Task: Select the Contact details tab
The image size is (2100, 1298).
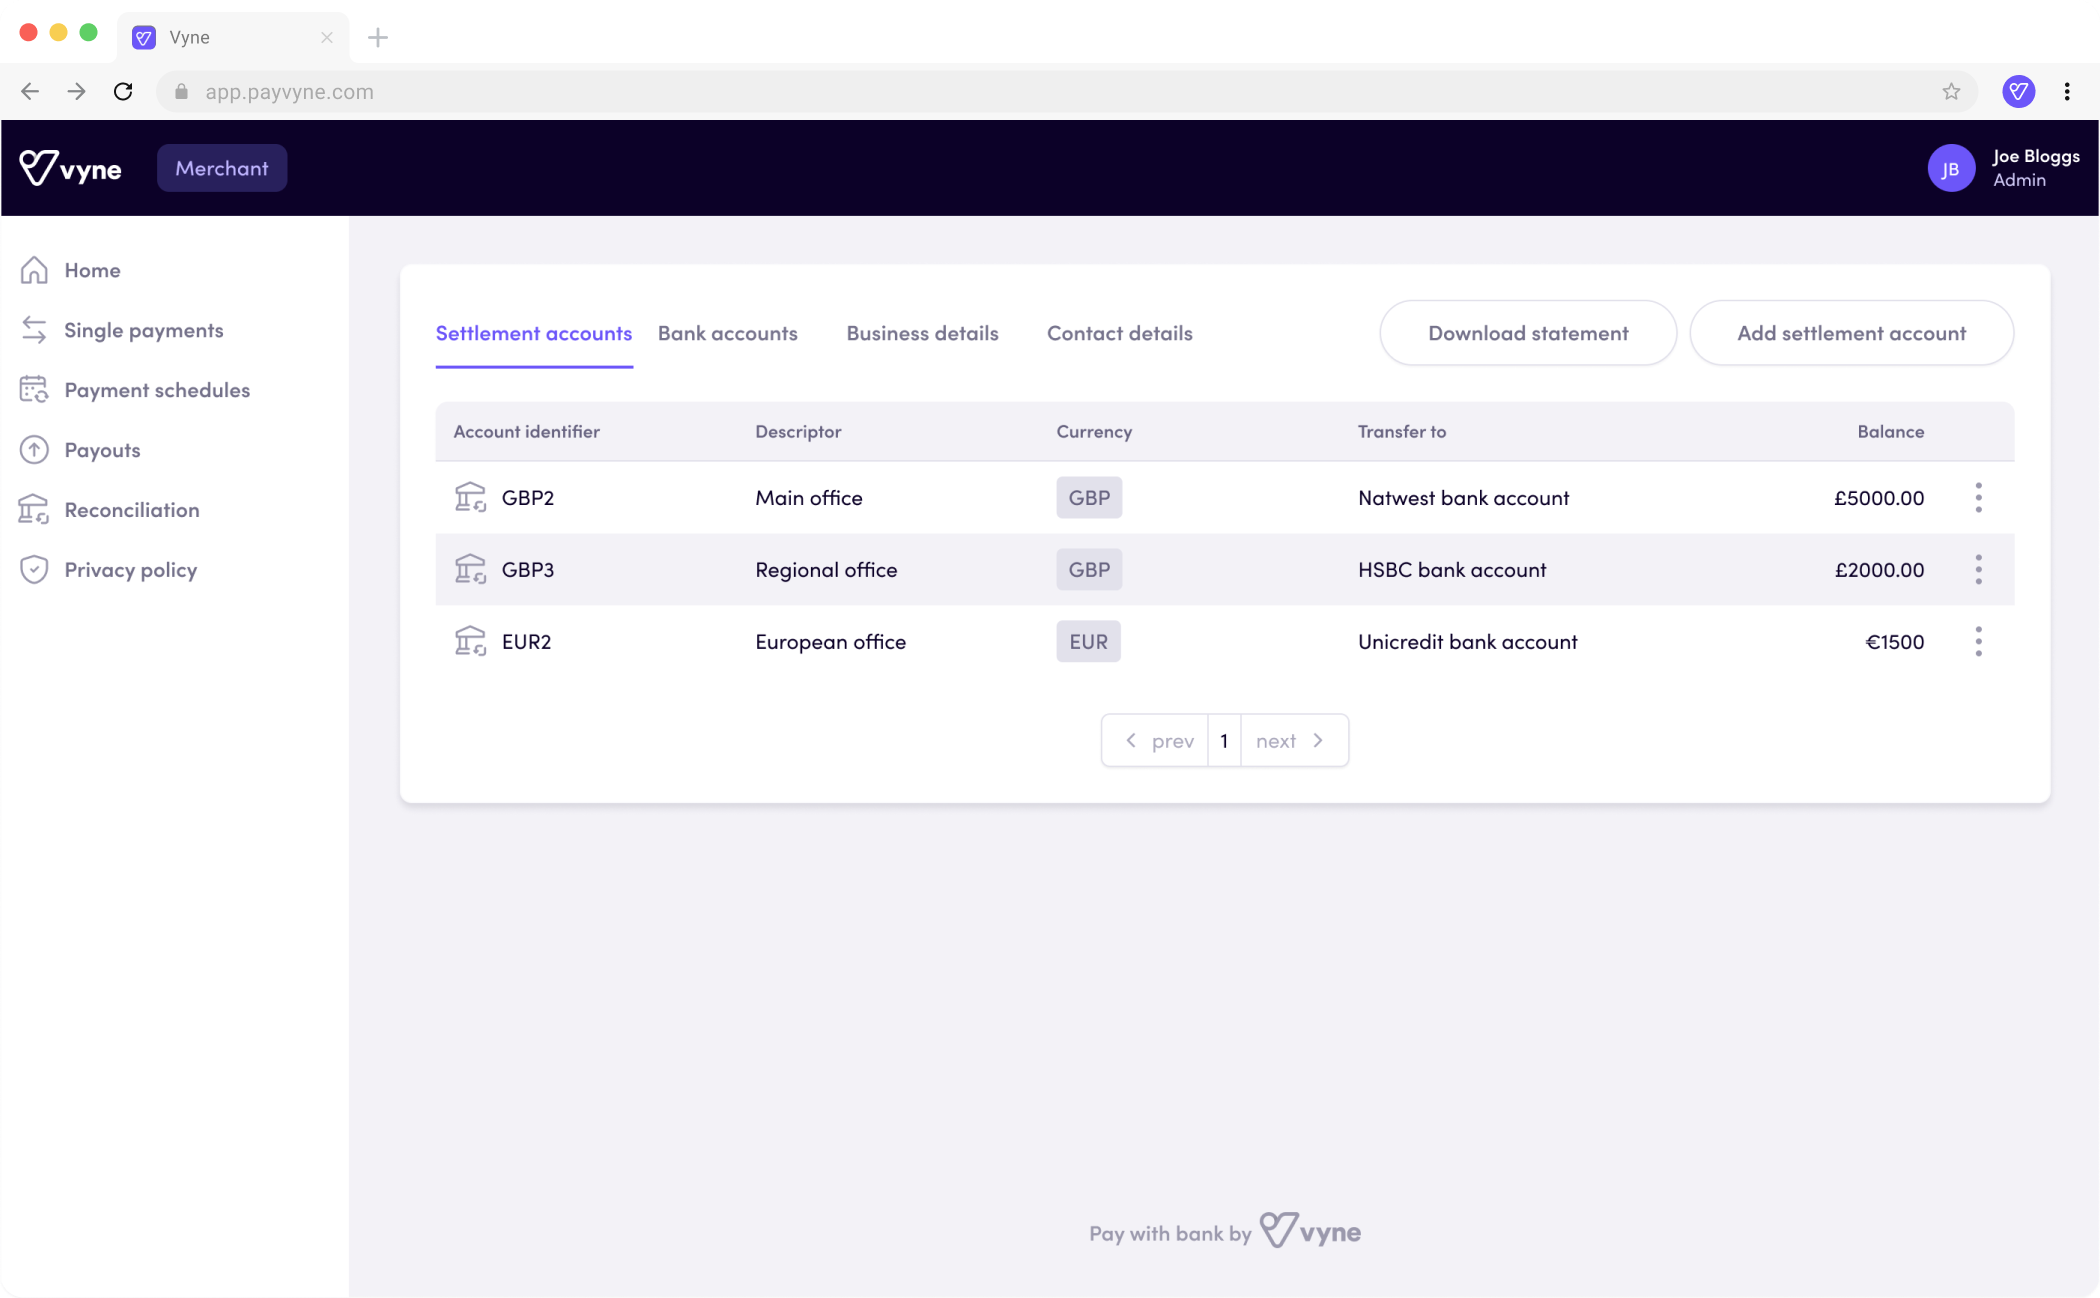Action: coord(1119,333)
